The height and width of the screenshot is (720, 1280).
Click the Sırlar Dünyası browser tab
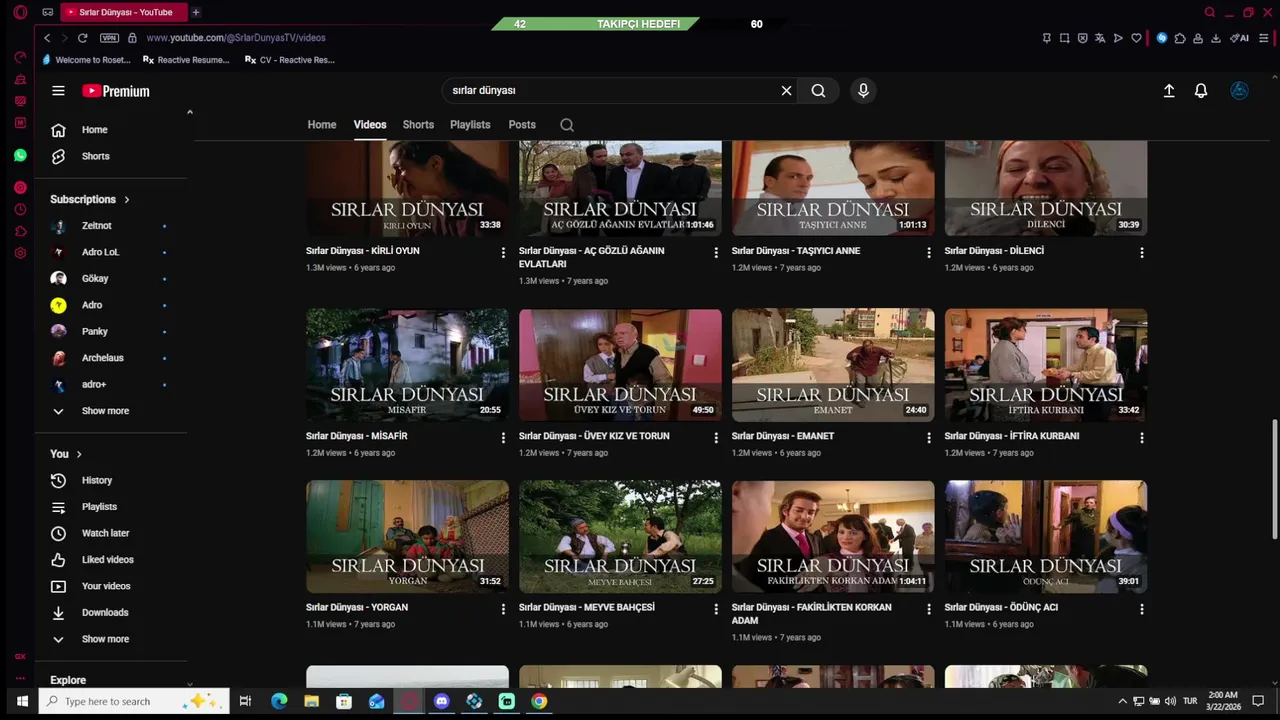coord(123,12)
